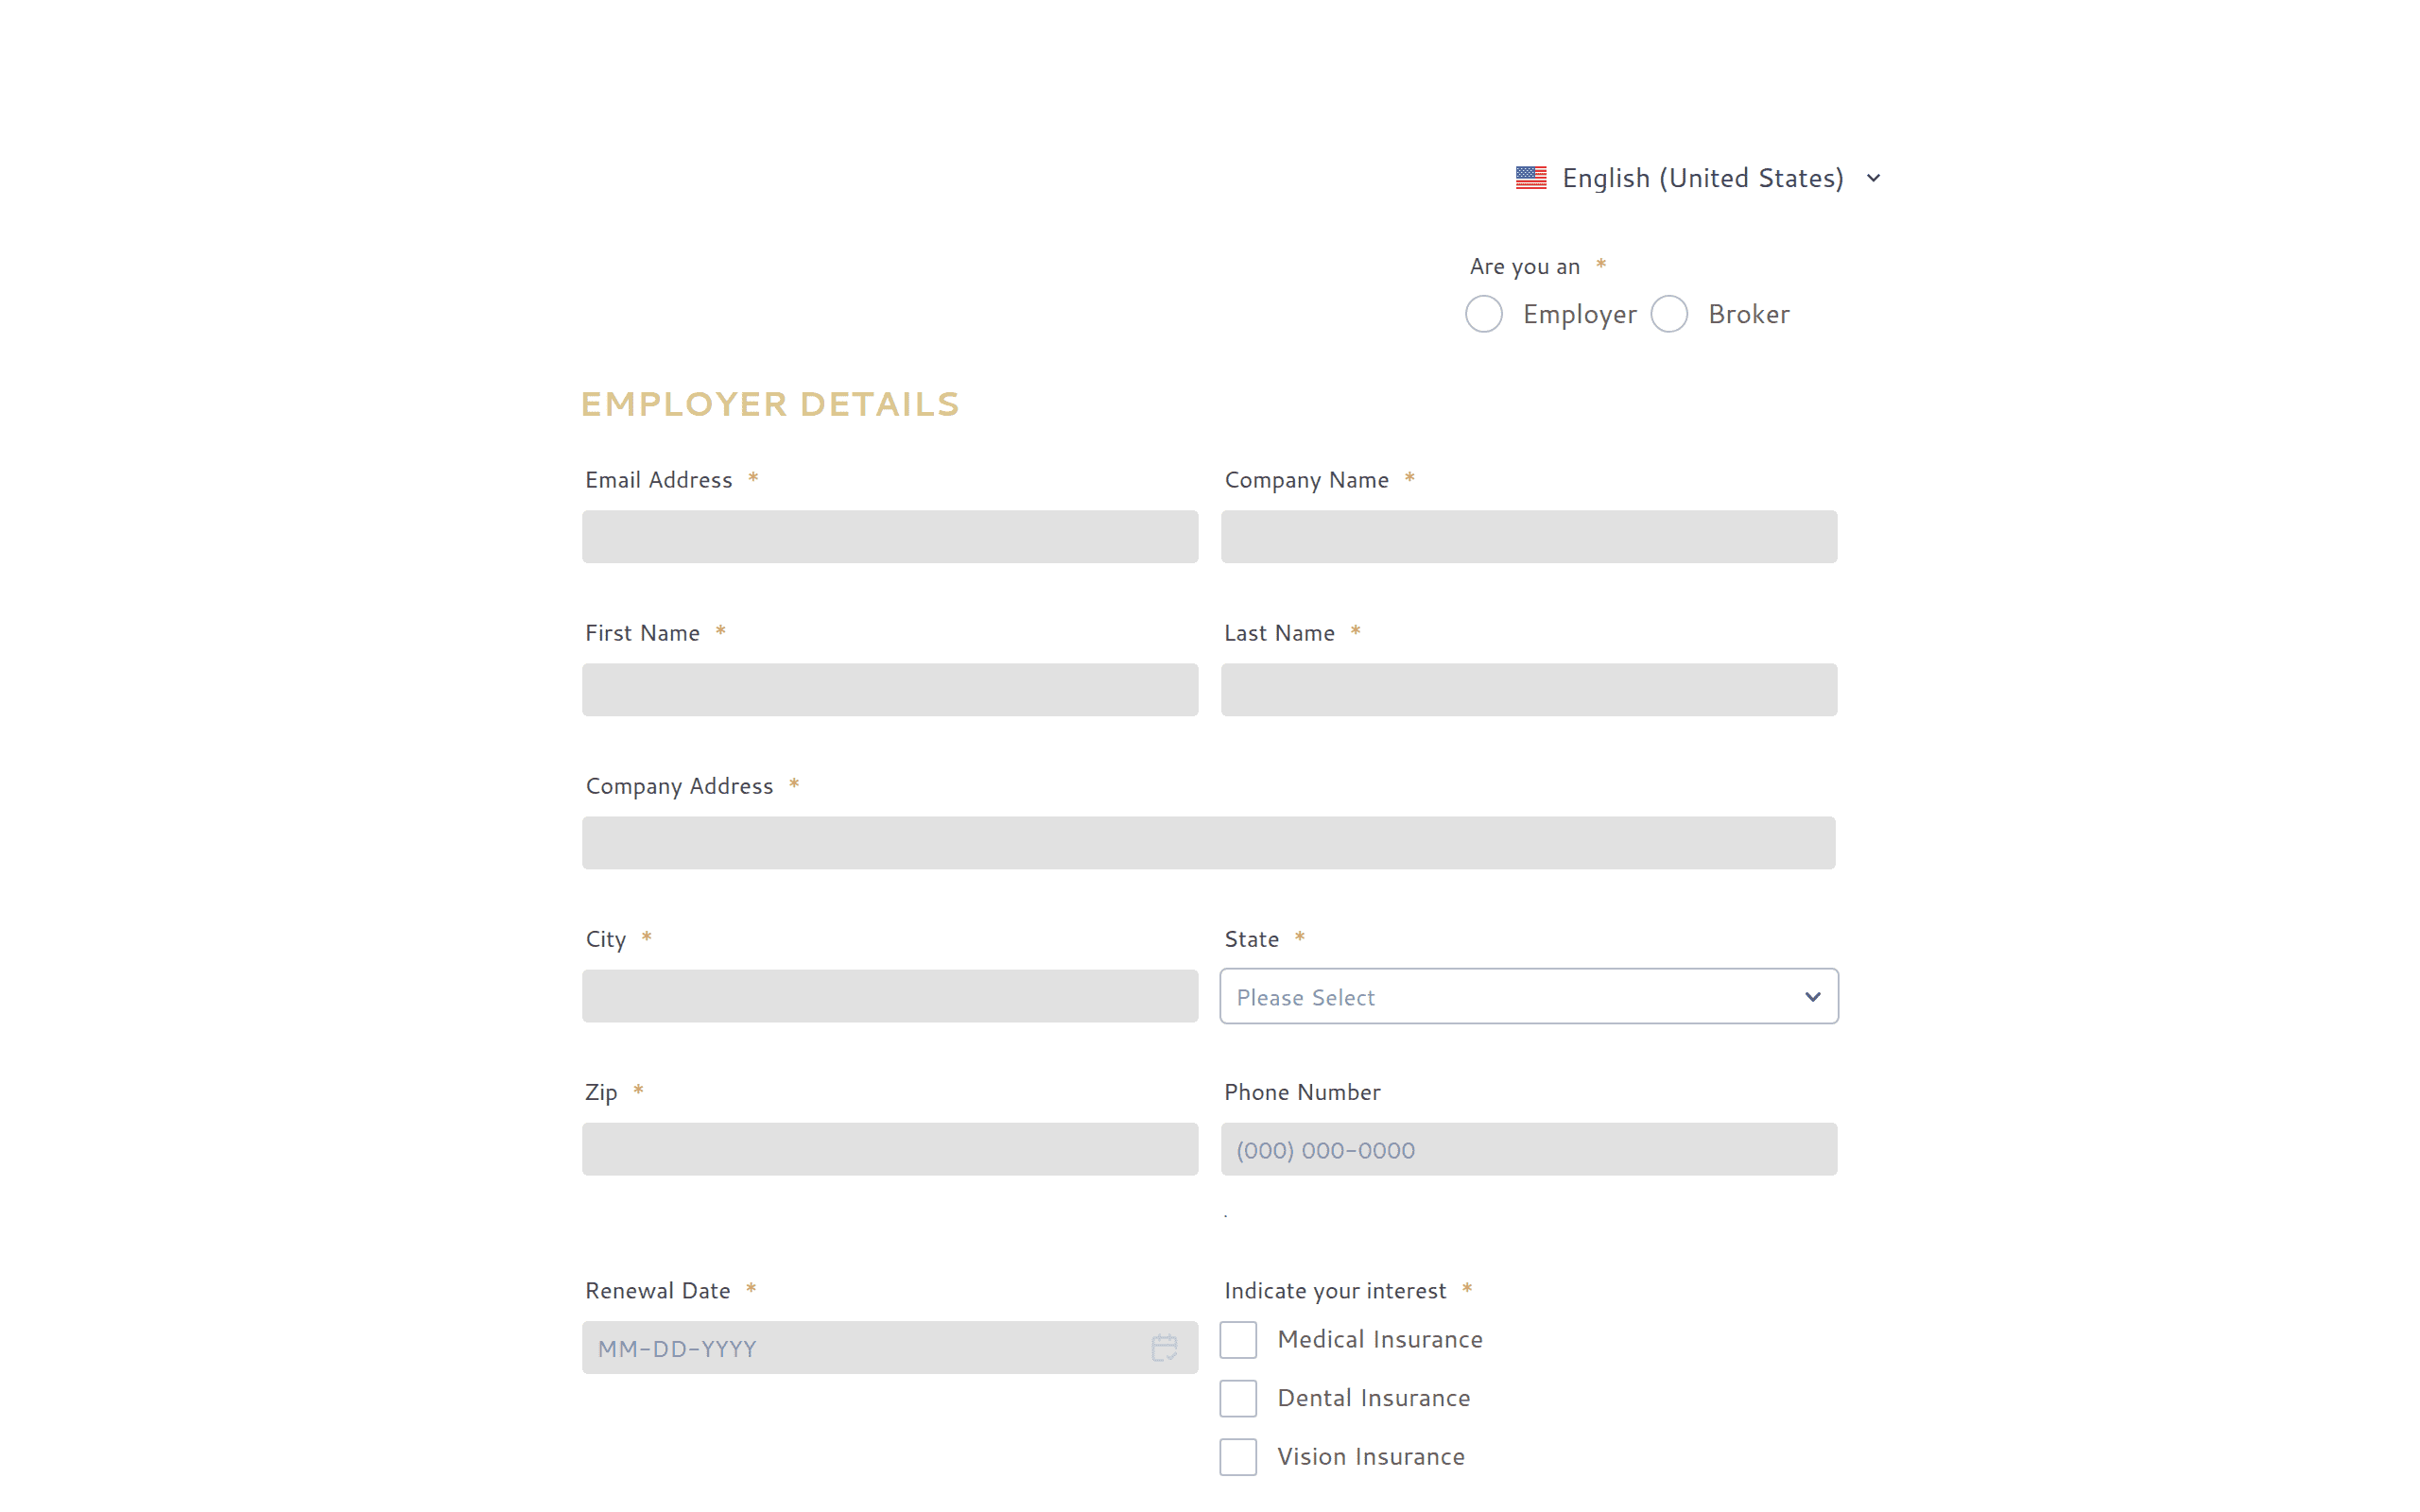The image size is (2420, 1512).
Task: Select the First Name input box
Action: click(x=890, y=690)
